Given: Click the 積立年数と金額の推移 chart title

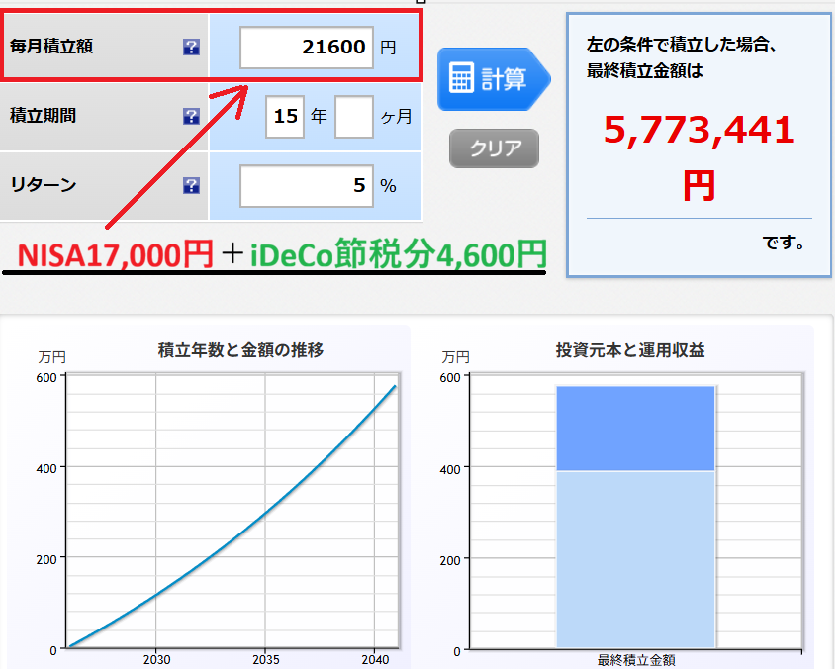Looking at the screenshot, I should point(240,350).
